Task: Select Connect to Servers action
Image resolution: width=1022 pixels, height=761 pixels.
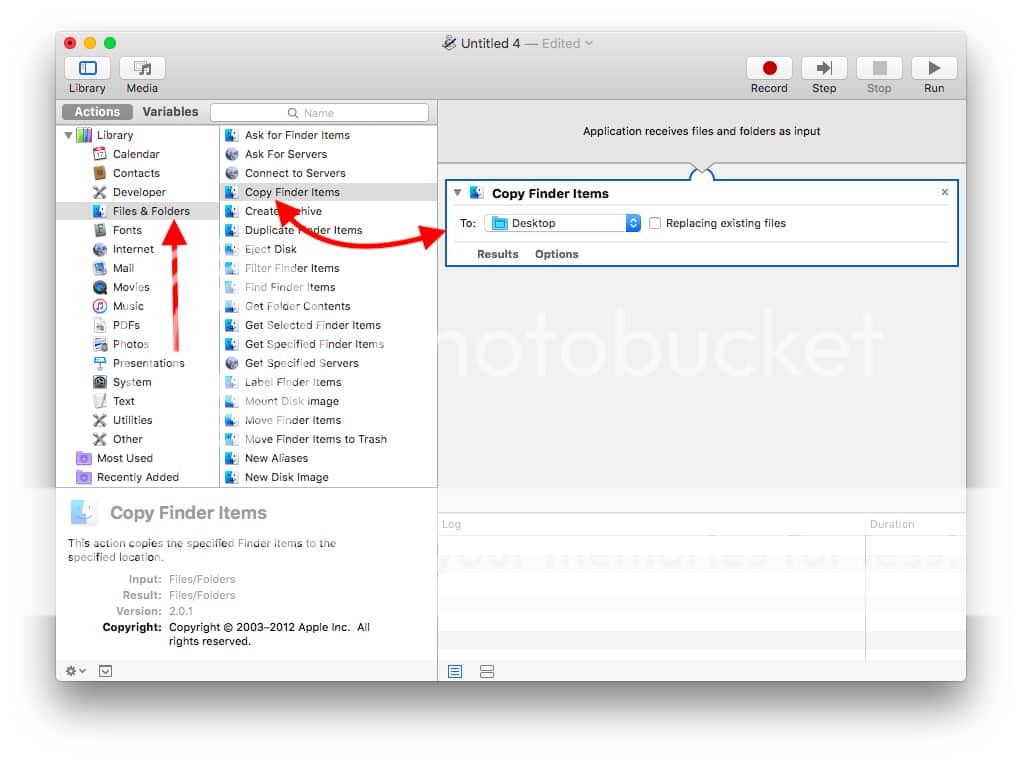Action: (328, 173)
